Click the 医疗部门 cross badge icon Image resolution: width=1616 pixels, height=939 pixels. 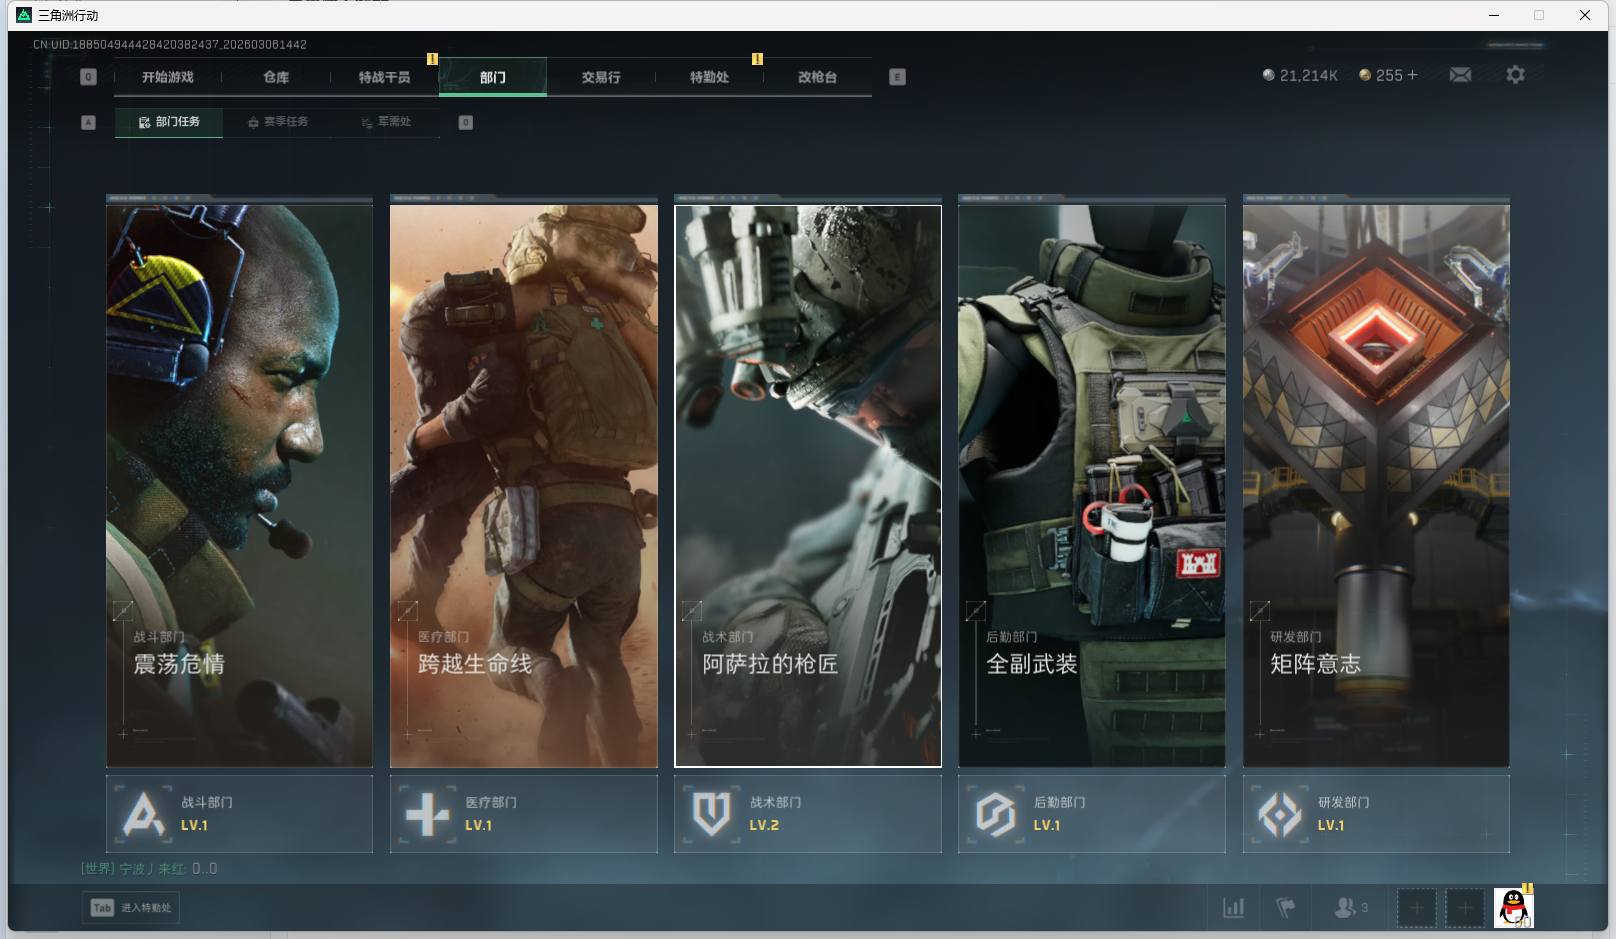427,814
